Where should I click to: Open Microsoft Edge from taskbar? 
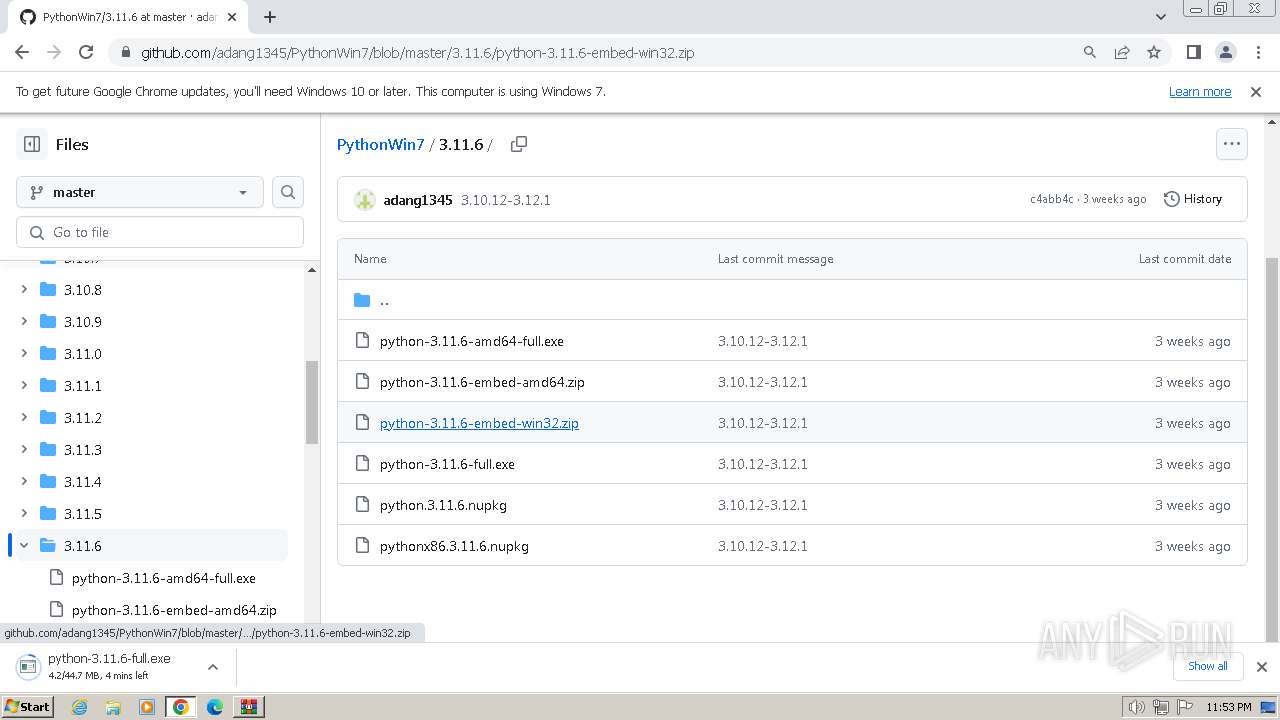click(x=215, y=707)
